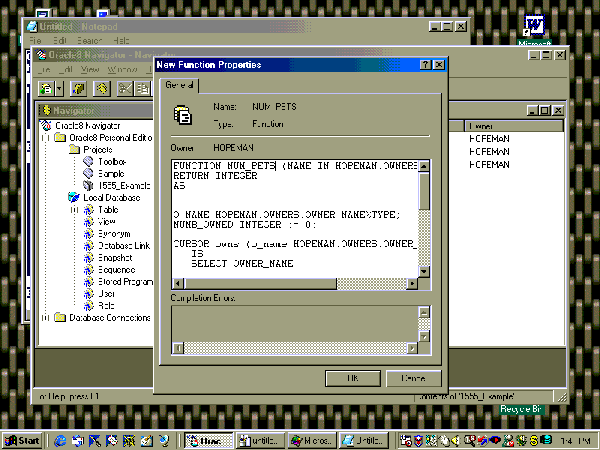600x450 pixels.
Task: Click the Cancel button in the dialog
Action: (x=413, y=378)
